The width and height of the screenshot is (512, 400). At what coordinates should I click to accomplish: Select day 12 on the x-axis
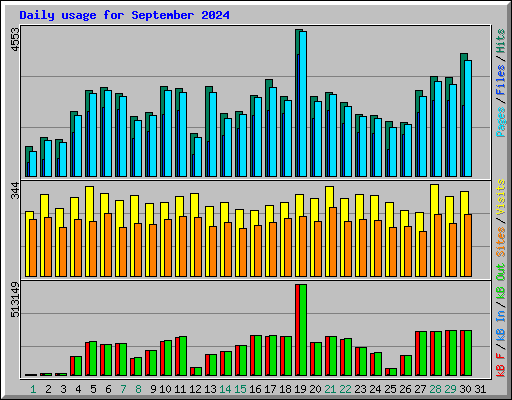coord(195,389)
